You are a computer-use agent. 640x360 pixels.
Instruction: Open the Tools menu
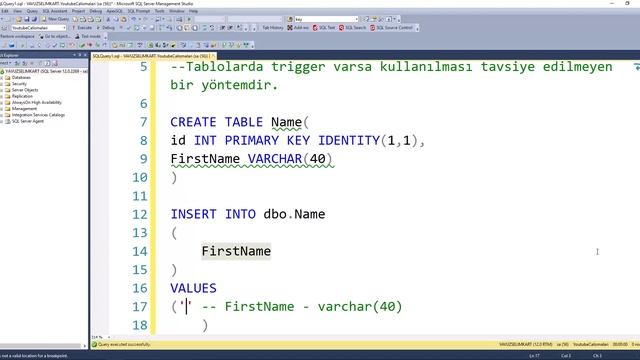point(160,11)
